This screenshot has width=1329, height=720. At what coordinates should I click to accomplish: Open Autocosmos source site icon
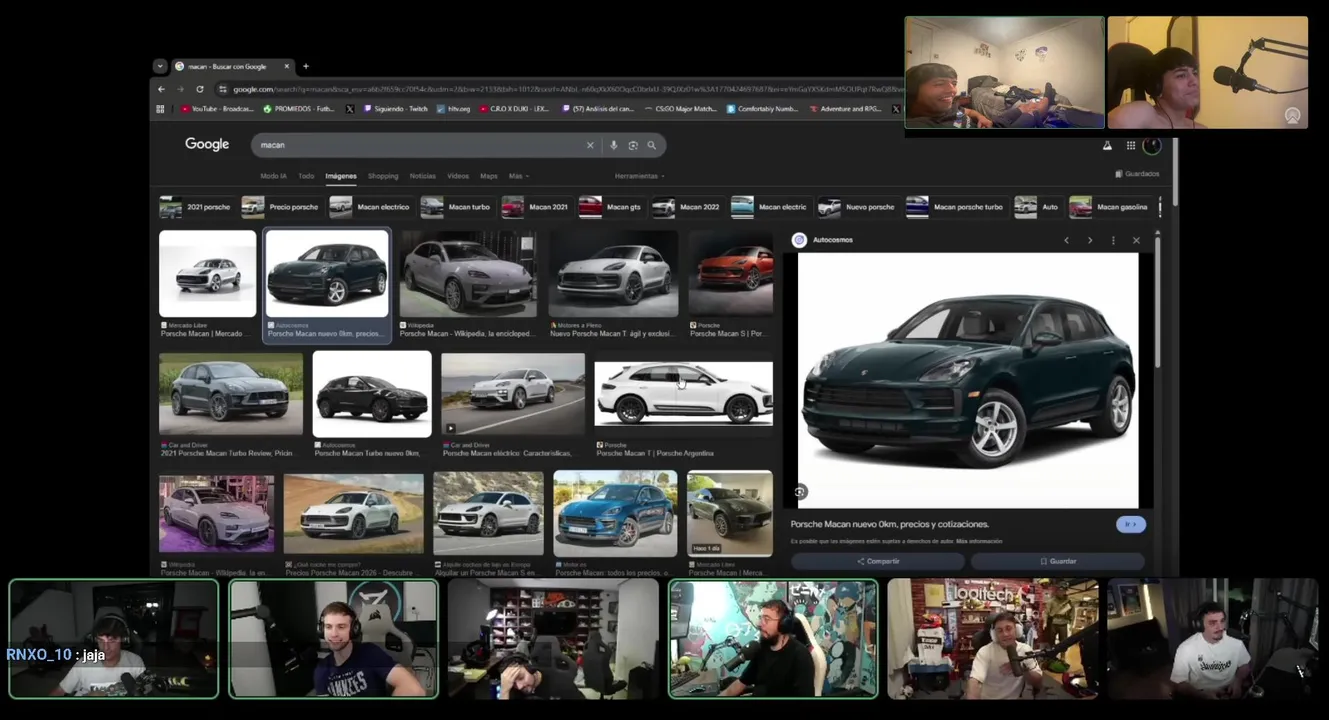coord(799,240)
